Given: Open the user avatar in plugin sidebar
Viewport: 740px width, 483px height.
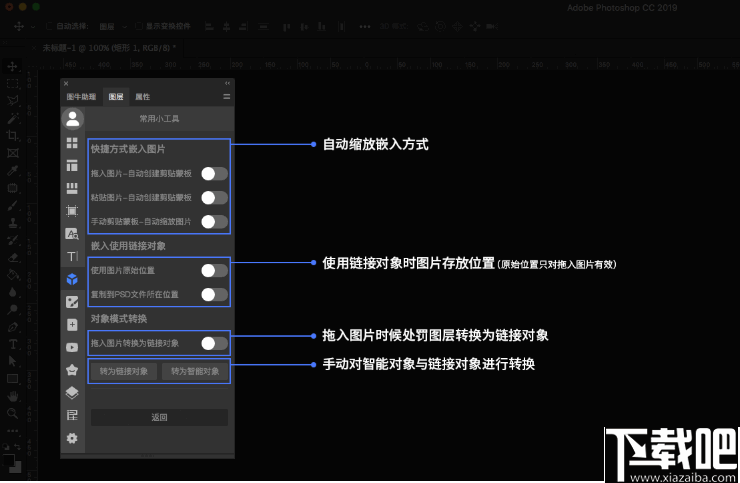Looking at the screenshot, I should coord(72,119).
